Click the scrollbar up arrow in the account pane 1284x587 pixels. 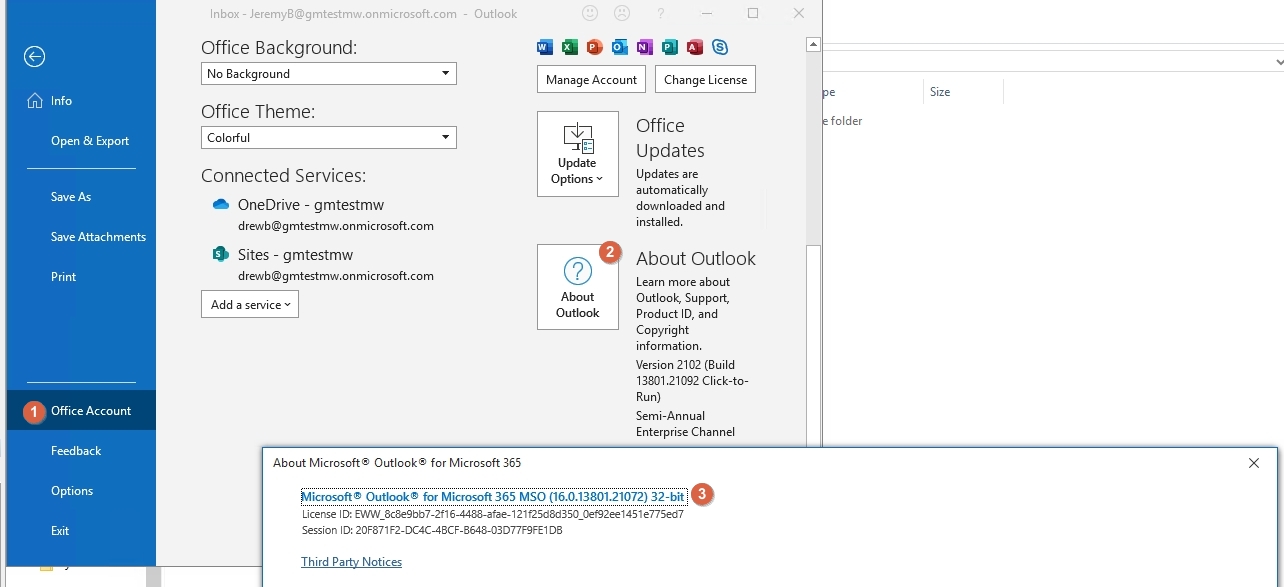[x=814, y=45]
